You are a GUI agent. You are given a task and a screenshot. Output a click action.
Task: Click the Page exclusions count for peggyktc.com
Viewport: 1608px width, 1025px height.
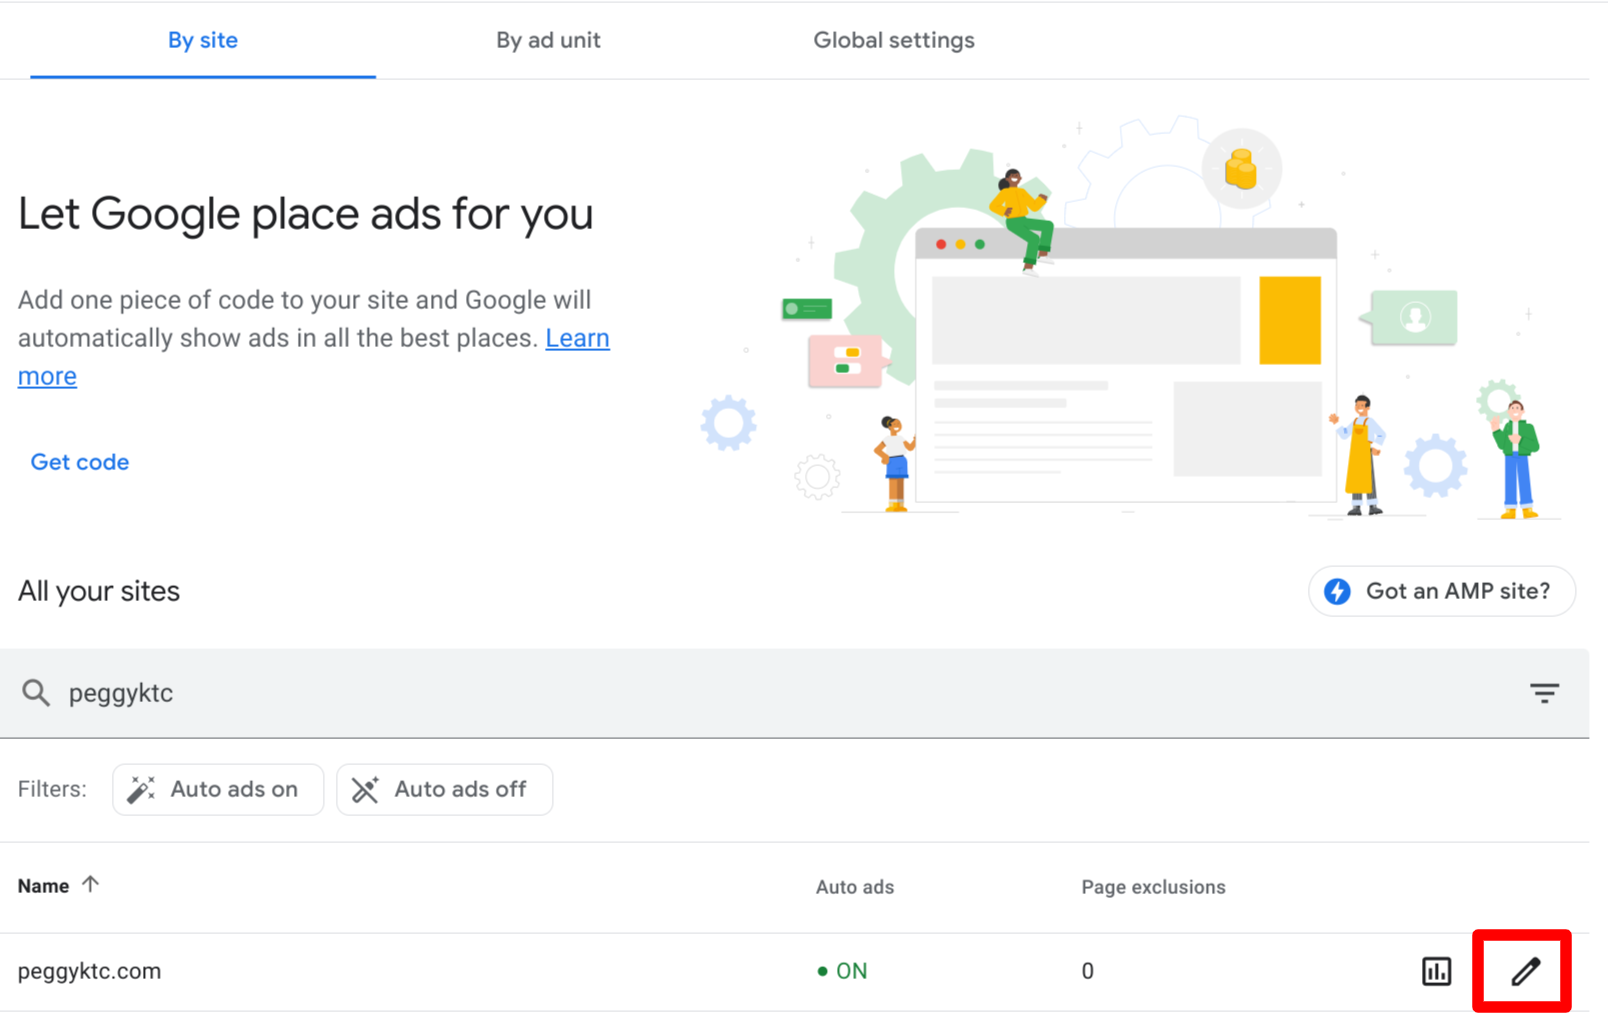click(x=1087, y=970)
